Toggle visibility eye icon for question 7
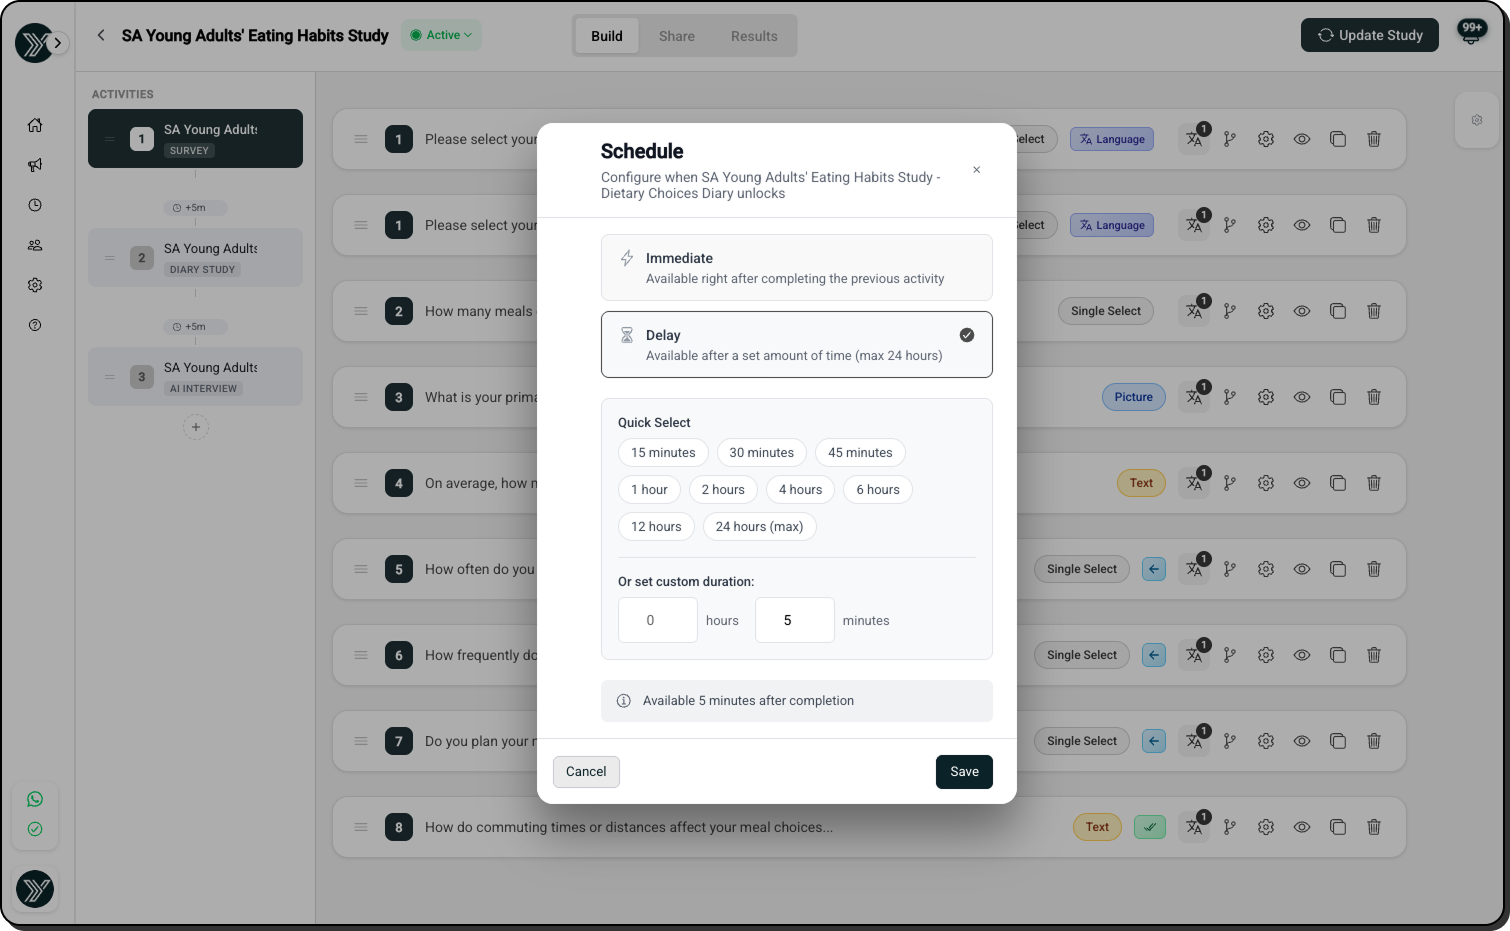This screenshot has width=1510, height=931. [1302, 741]
